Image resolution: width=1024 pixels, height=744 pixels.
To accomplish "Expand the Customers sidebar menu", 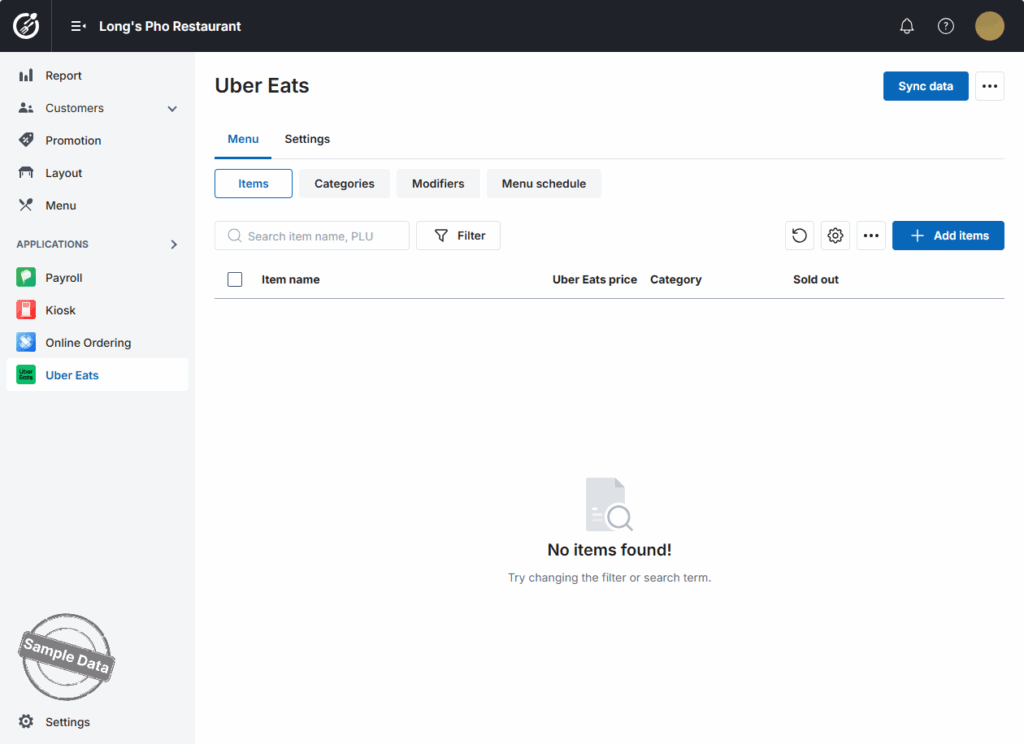I will [x=172, y=108].
